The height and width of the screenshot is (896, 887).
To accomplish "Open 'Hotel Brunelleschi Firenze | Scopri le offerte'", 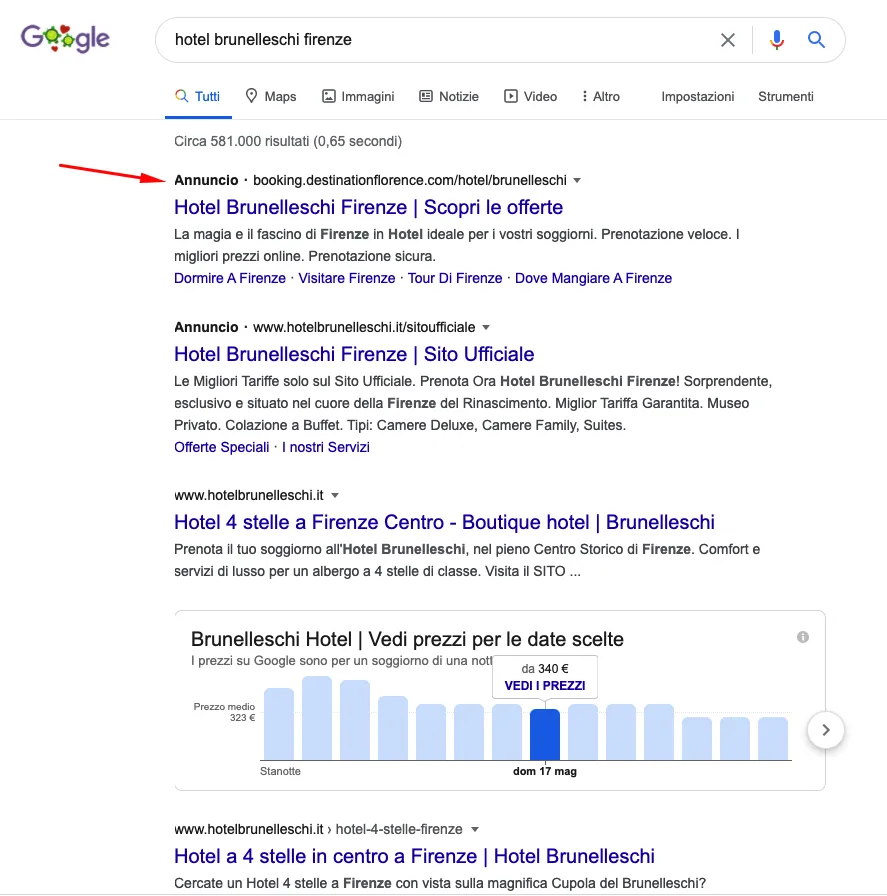I will [x=369, y=207].
